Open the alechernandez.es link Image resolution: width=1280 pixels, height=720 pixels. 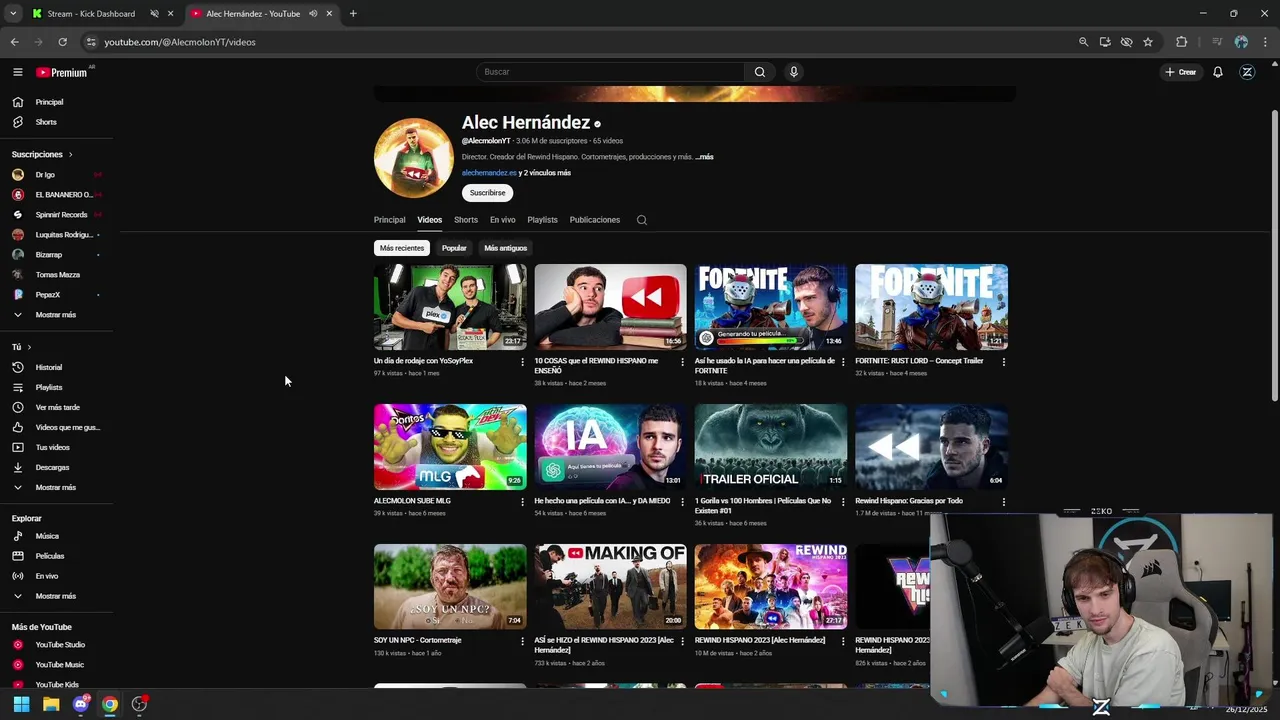[489, 173]
